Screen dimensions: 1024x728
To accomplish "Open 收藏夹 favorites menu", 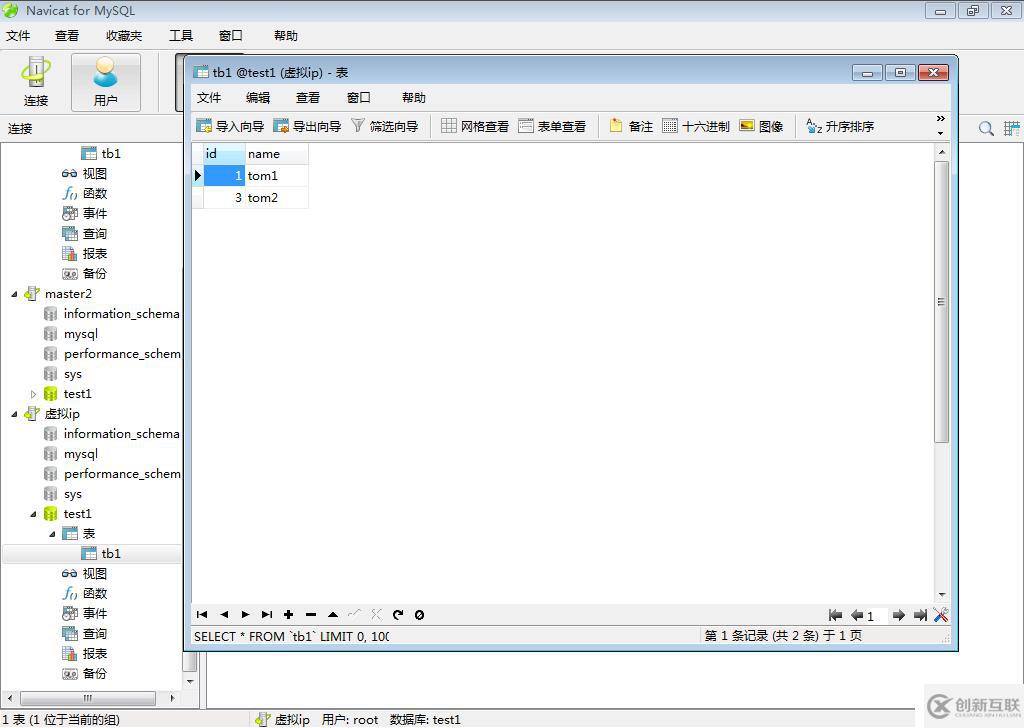I will (124, 36).
